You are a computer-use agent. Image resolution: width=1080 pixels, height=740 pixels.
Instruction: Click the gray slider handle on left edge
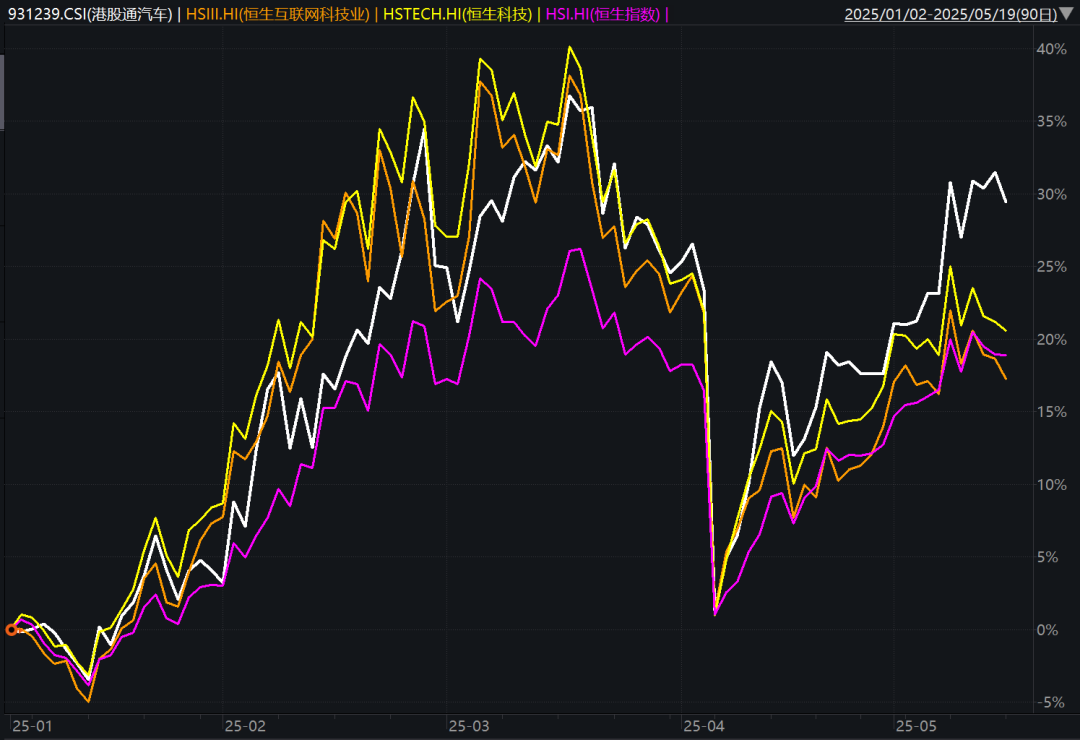2,92
